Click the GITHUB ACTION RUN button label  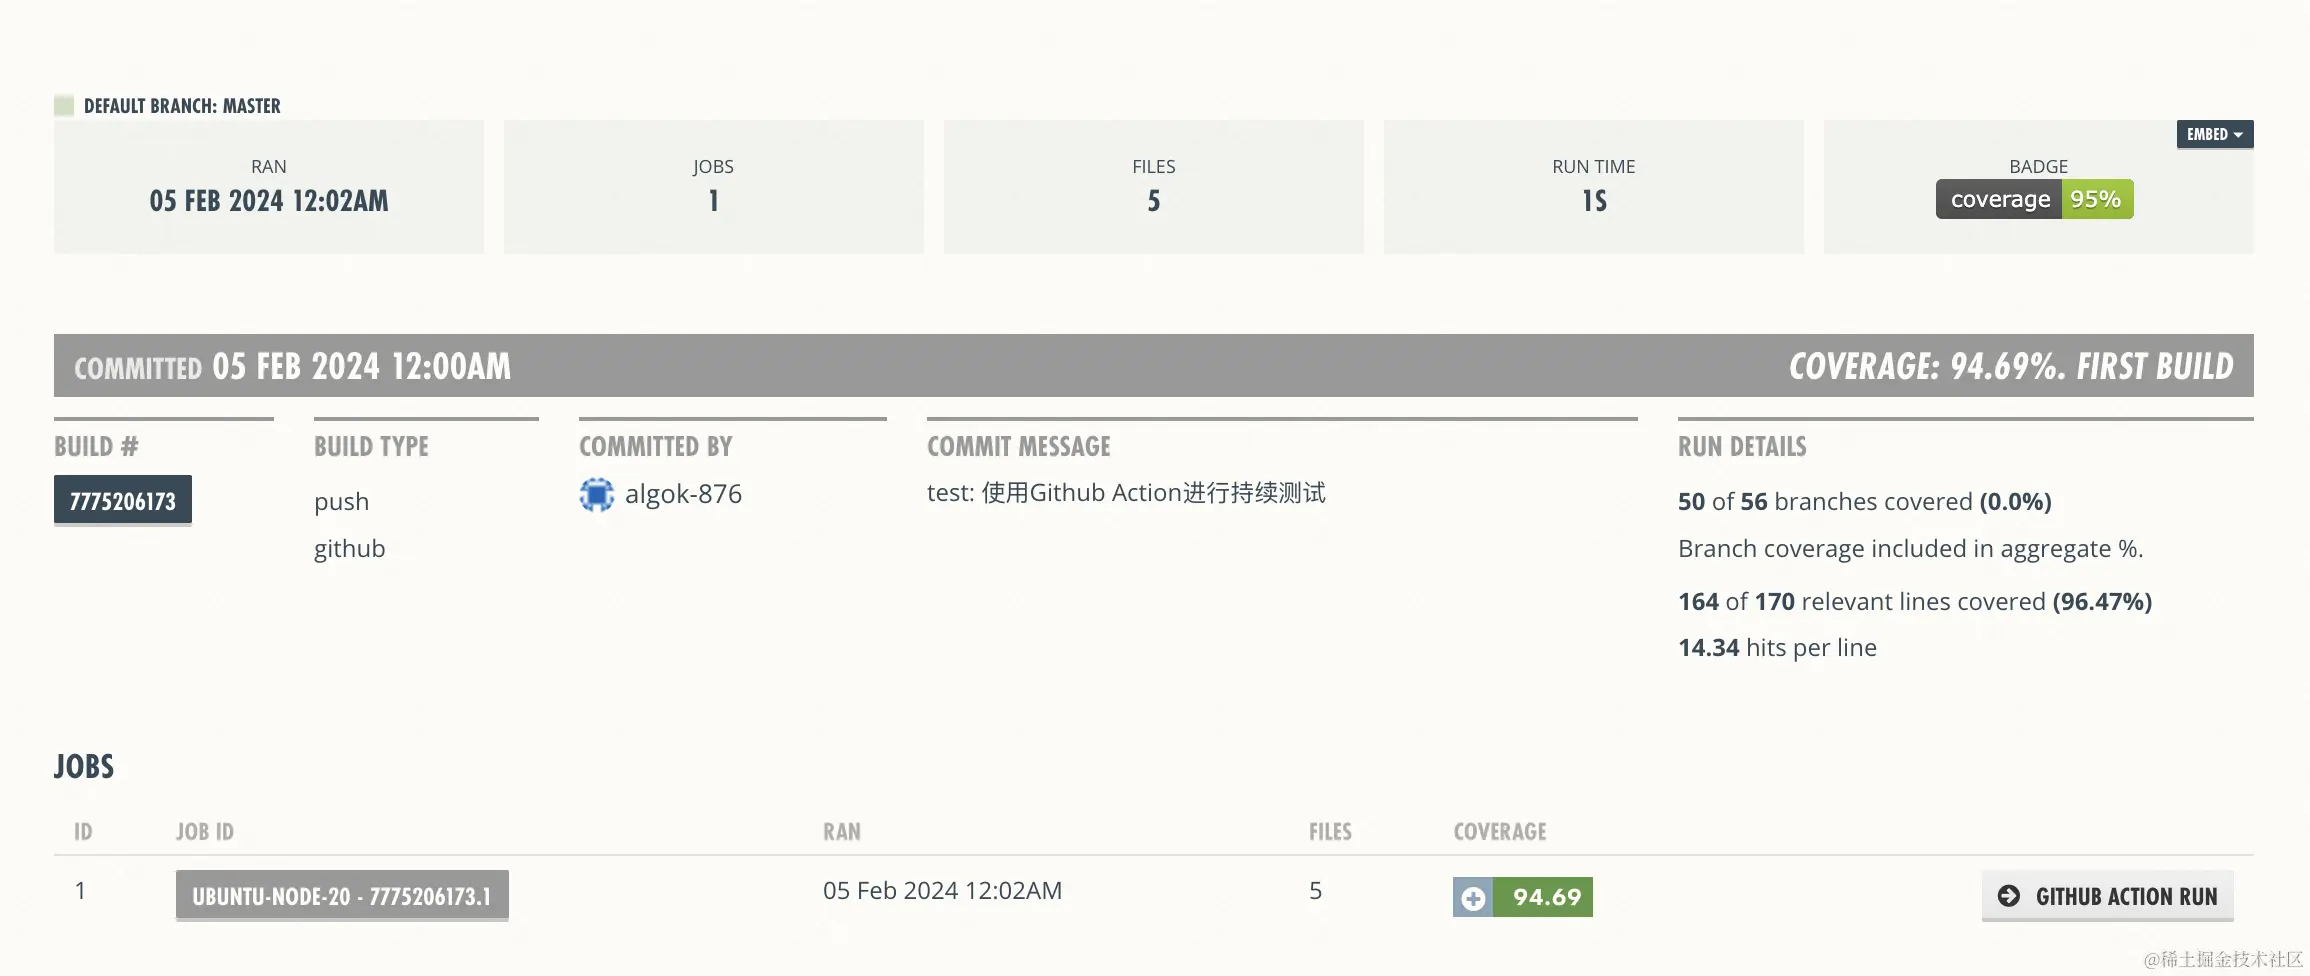point(2126,897)
